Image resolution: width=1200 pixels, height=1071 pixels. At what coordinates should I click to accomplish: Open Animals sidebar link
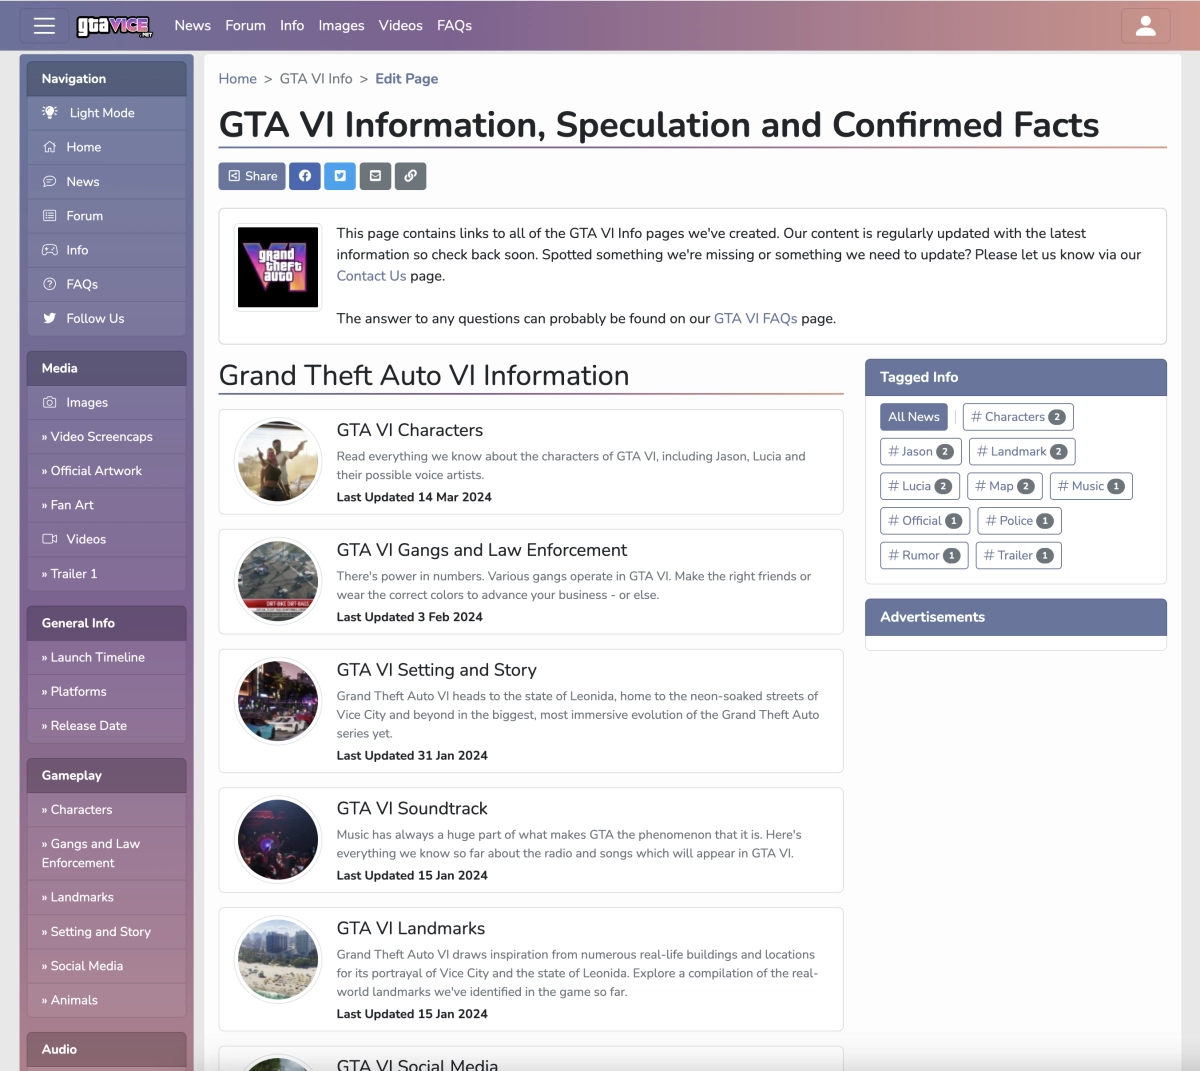coord(106,1000)
